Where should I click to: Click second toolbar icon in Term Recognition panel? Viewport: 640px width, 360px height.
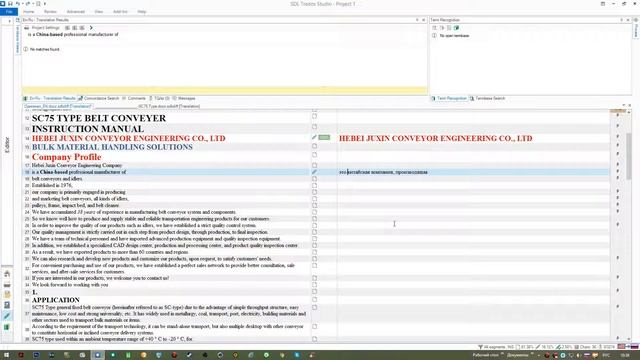[442, 28]
